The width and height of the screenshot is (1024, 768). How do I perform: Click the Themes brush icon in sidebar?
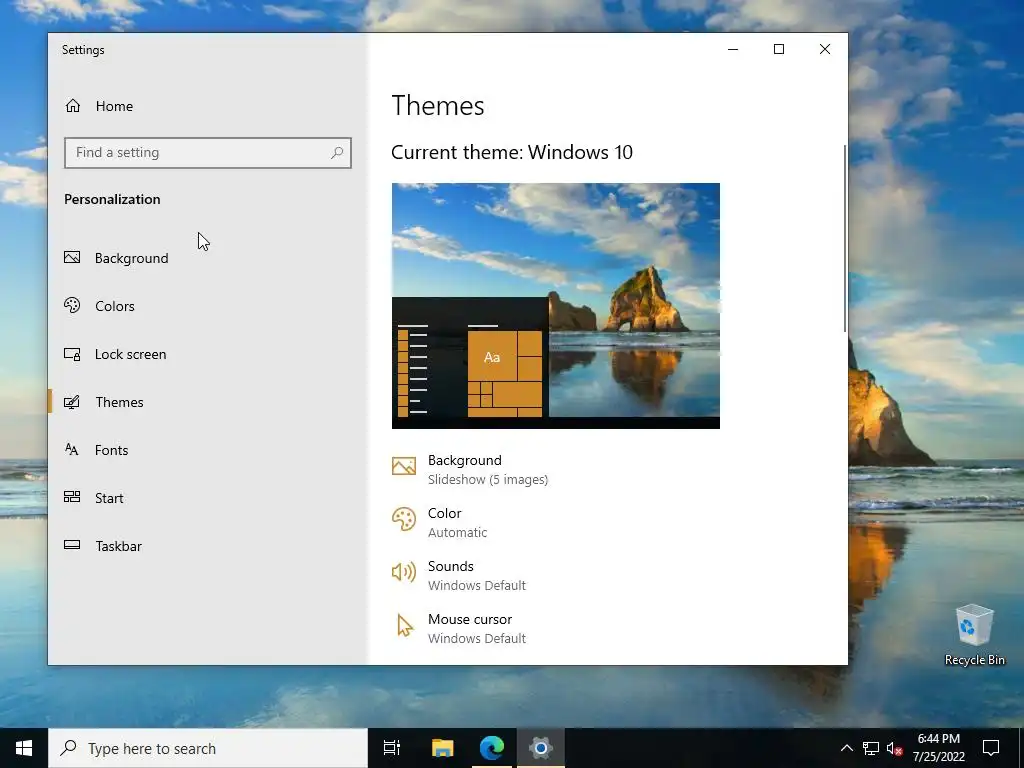pos(72,402)
